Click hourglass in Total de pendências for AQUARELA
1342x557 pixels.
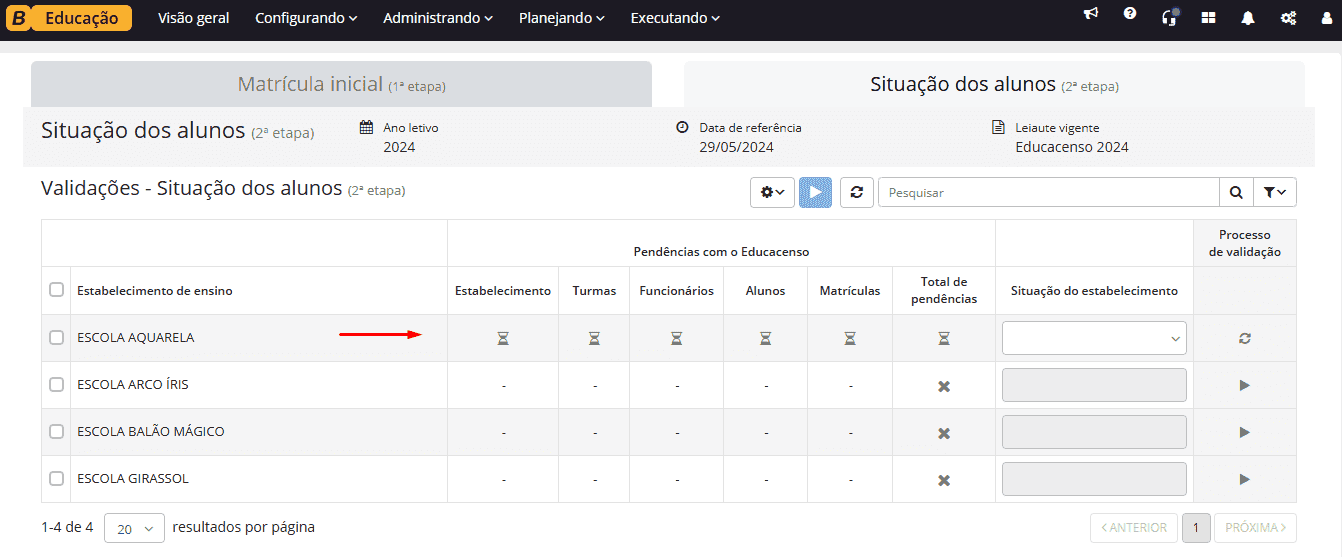[944, 339]
